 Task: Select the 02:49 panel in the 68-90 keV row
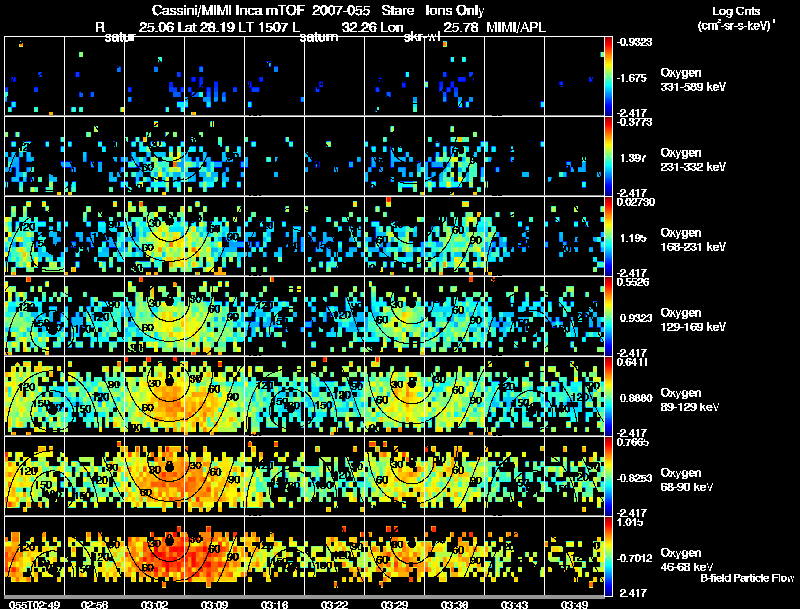click(35, 476)
